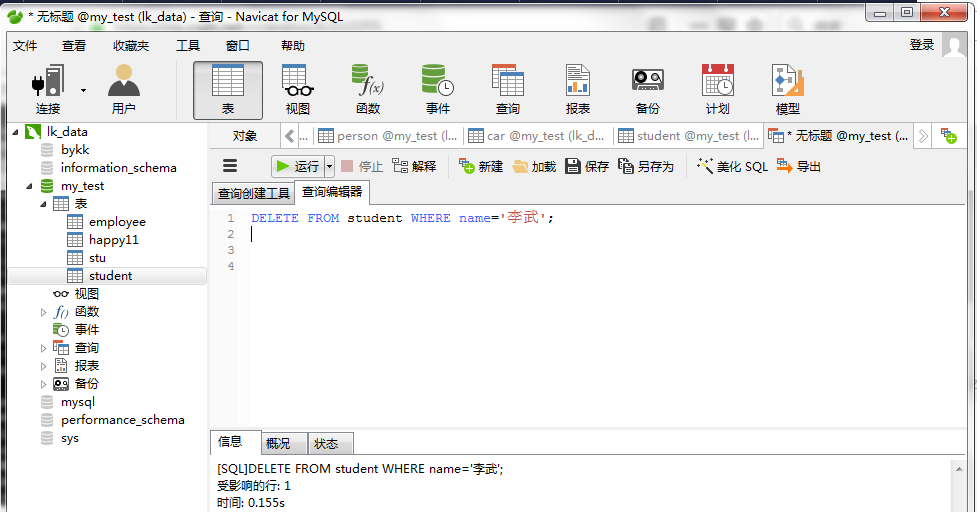
Task: Select the 查询编辑器 tab
Action: point(332,192)
